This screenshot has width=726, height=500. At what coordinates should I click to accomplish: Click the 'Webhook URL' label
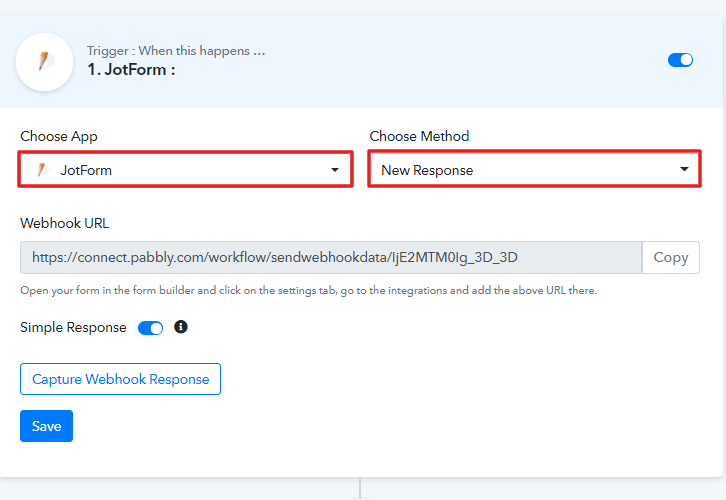[65, 223]
